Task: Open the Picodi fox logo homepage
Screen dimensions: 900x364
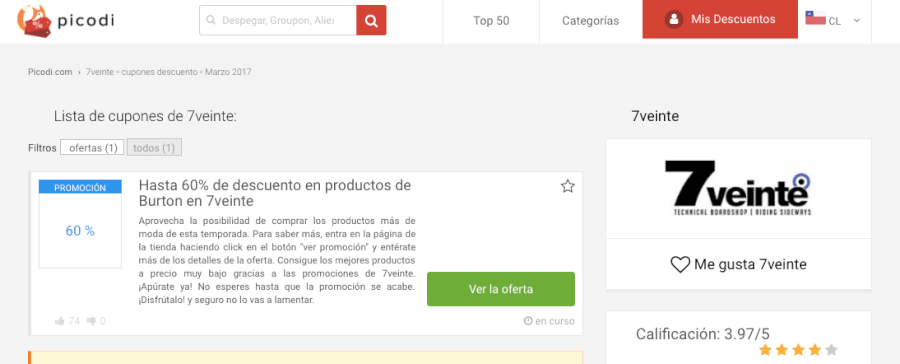Action: click(x=66, y=21)
